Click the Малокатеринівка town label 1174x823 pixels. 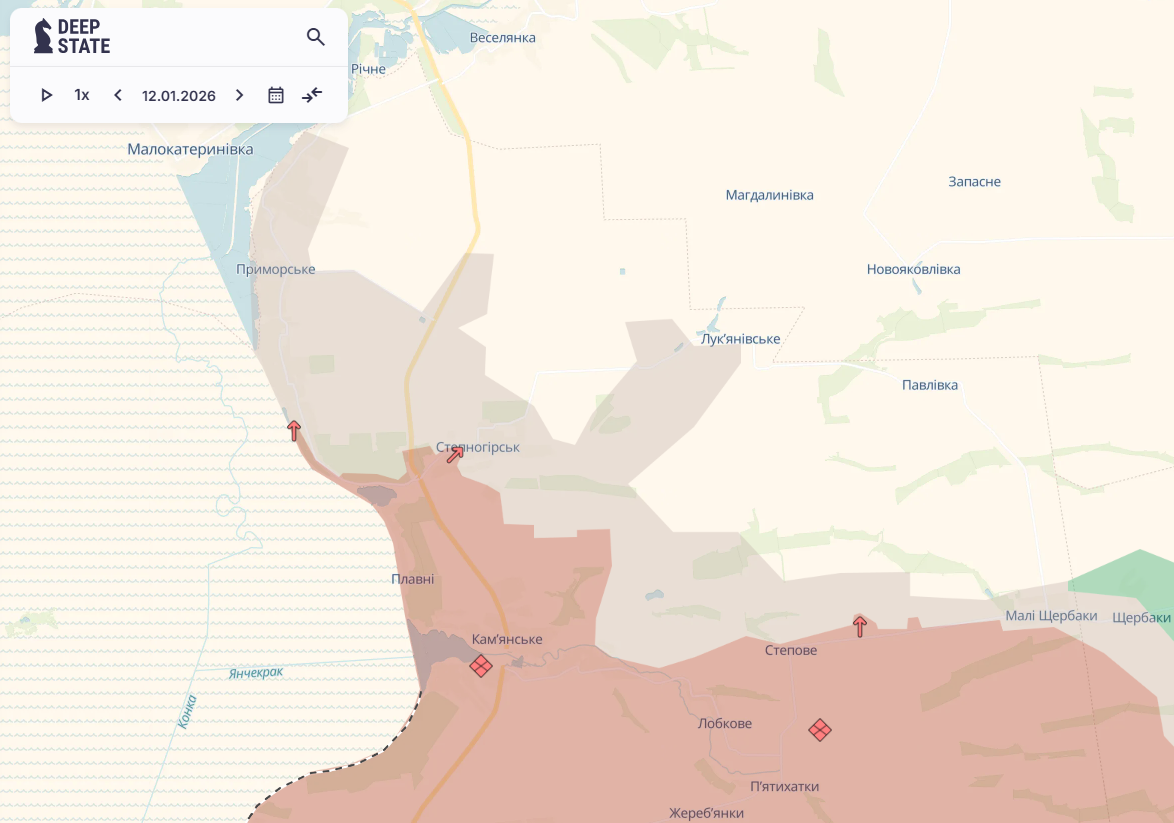[x=190, y=149]
